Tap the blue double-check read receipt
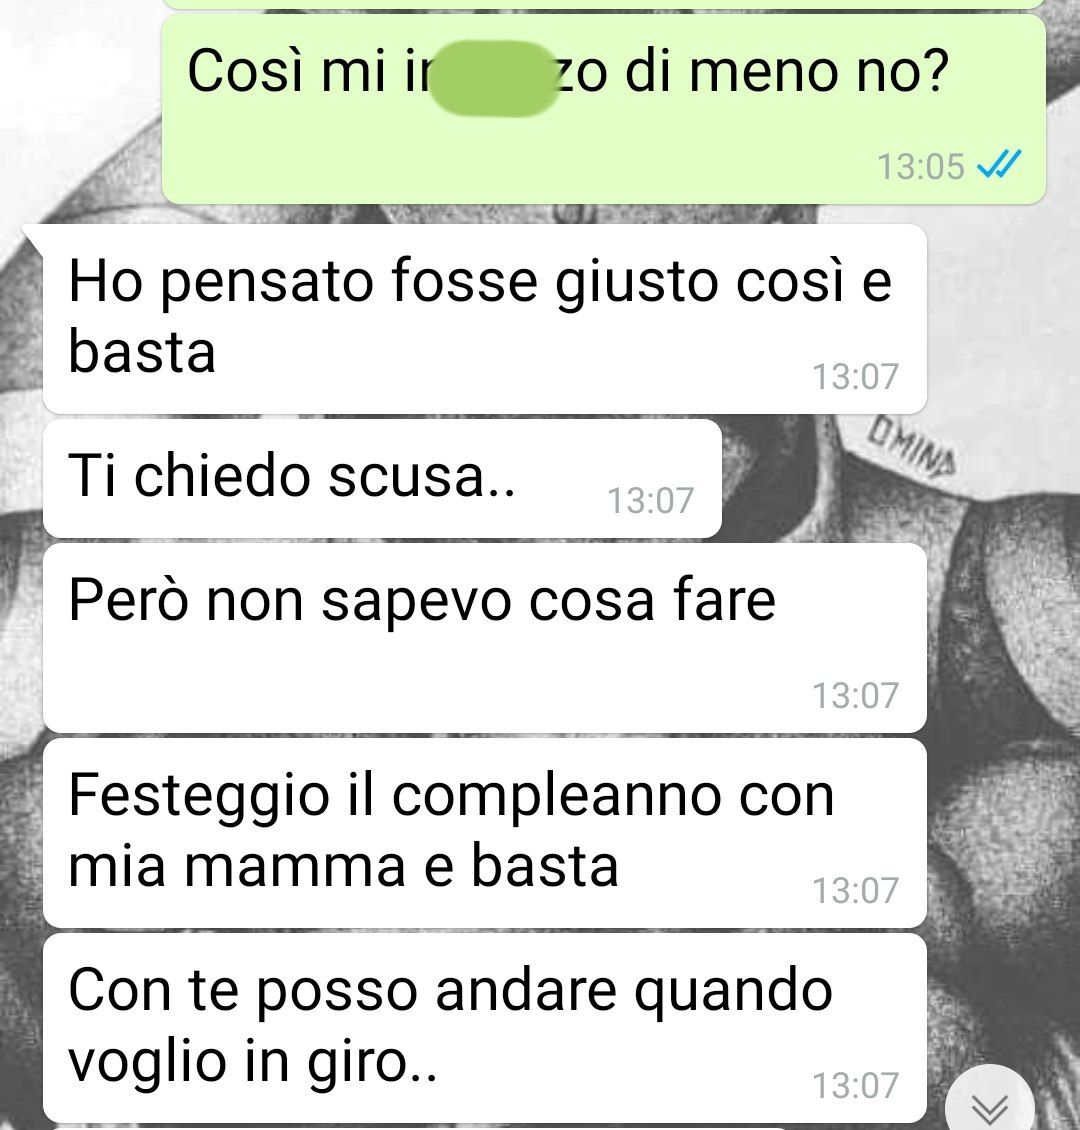Image resolution: width=1080 pixels, height=1130 pixels. point(999,165)
